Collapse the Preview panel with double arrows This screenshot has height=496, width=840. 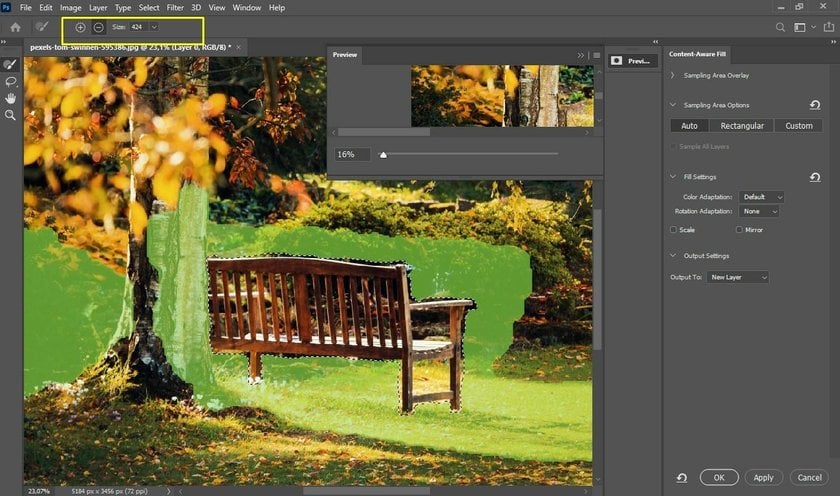[581, 55]
